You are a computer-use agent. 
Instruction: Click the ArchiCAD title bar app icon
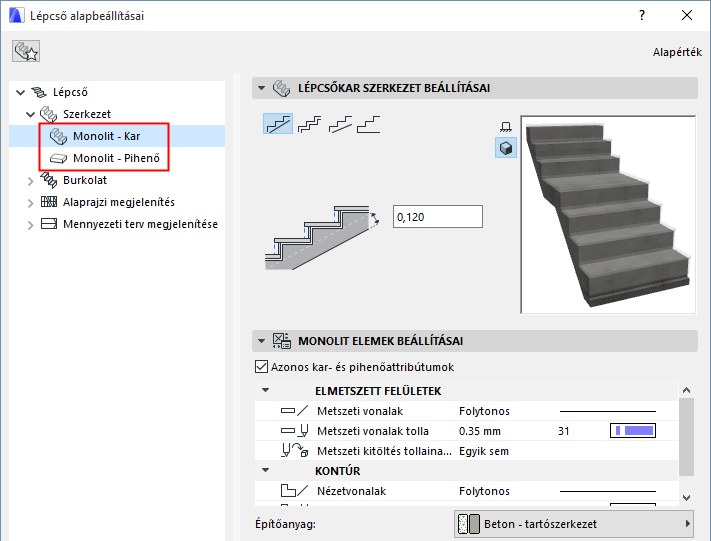[x=16, y=15]
